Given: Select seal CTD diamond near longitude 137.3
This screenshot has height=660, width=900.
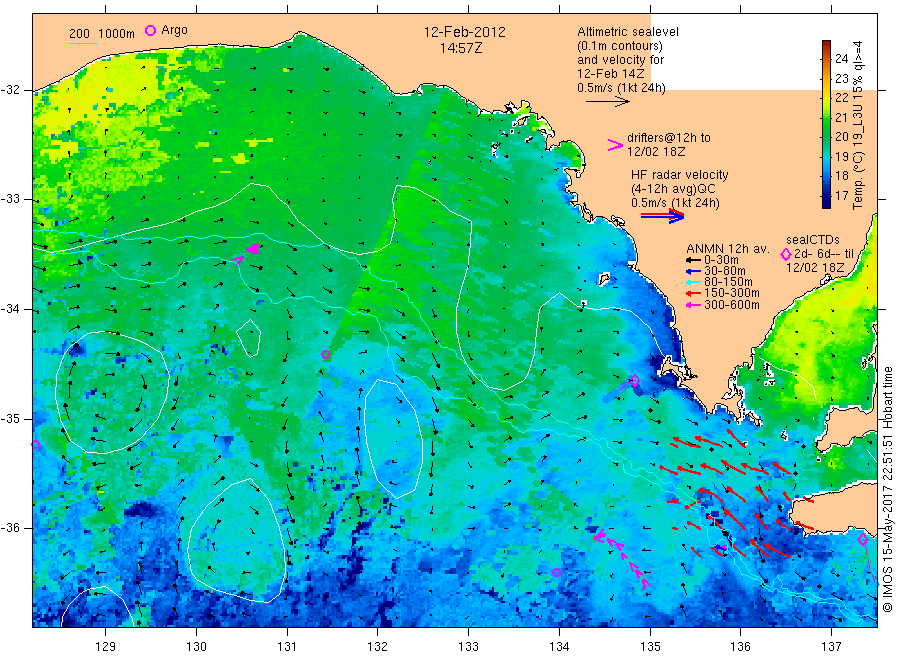Looking at the screenshot, I should 863,539.
